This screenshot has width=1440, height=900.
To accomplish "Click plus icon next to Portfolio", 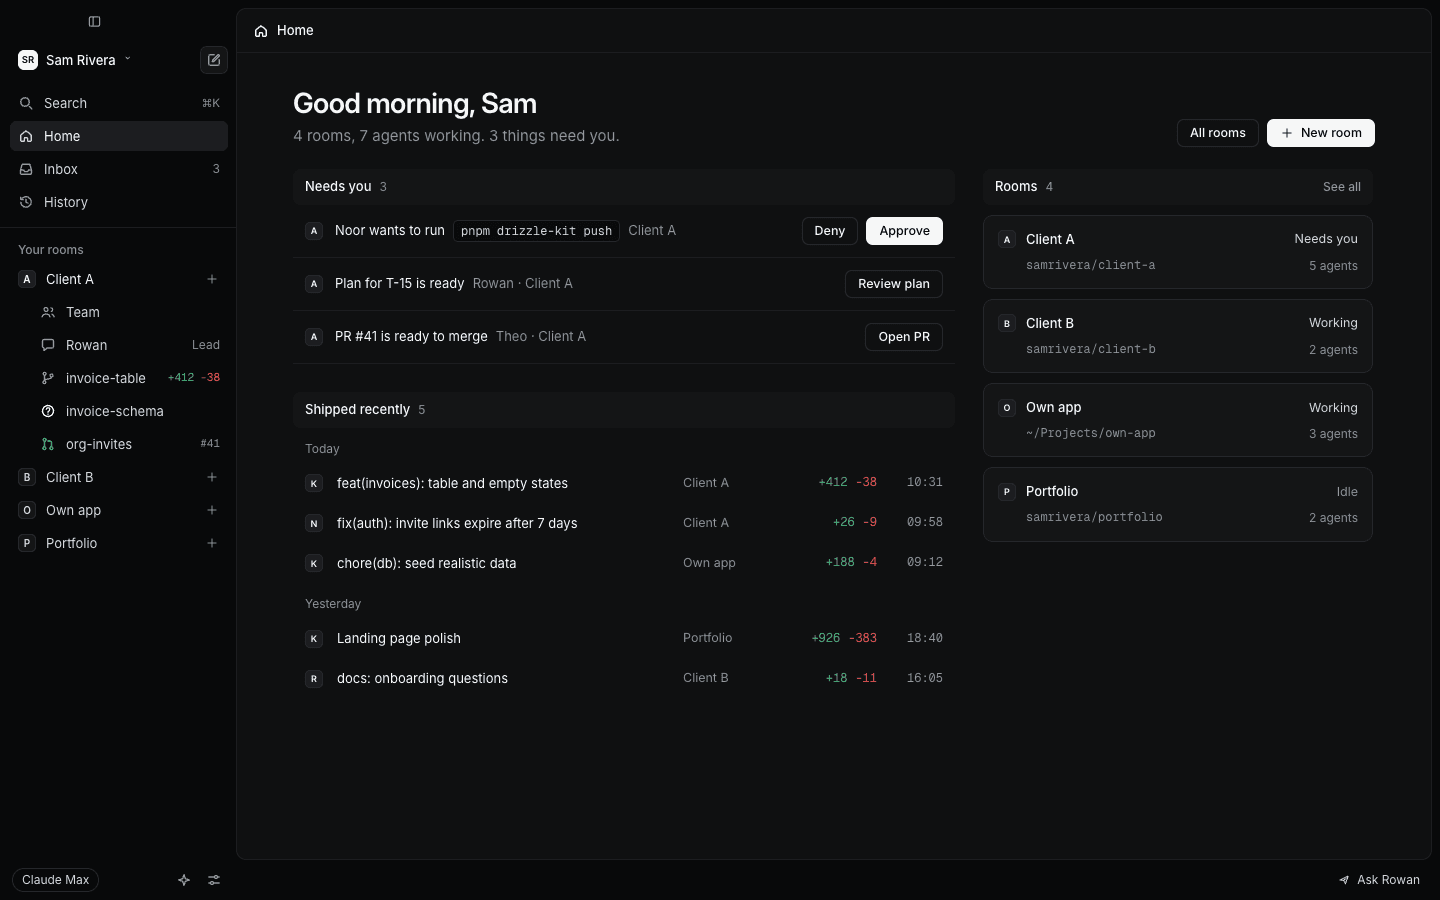I will coord(212,543).
